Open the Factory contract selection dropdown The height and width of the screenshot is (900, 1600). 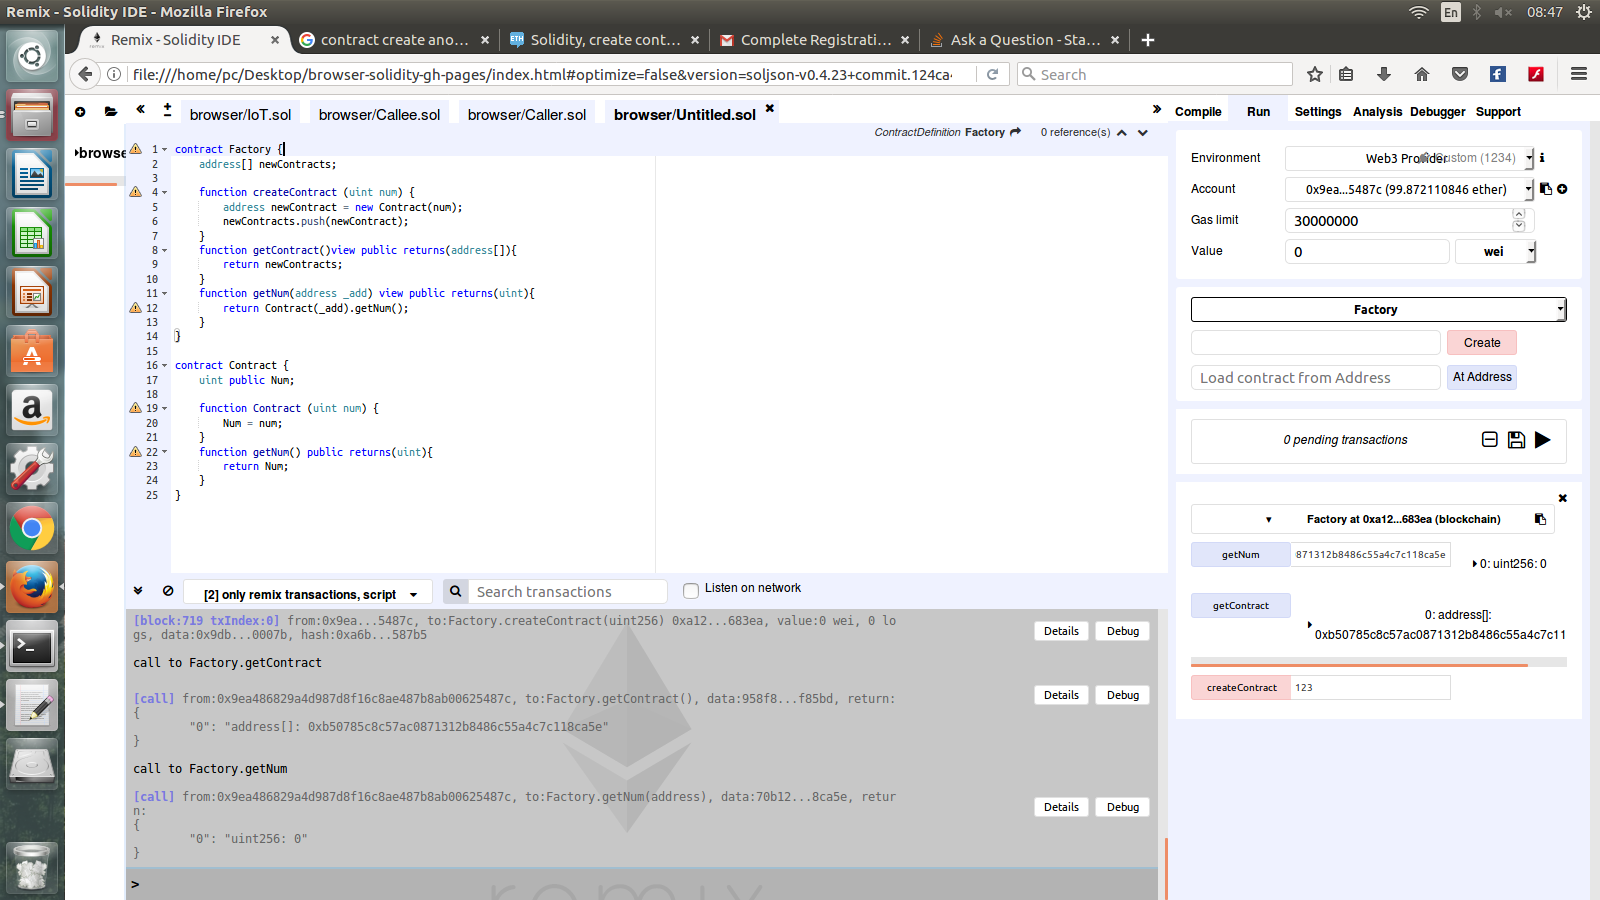click(x=1378, y=310)
